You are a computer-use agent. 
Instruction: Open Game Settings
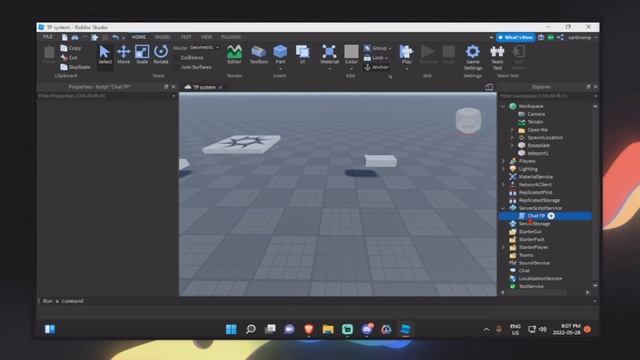(473, 57)
